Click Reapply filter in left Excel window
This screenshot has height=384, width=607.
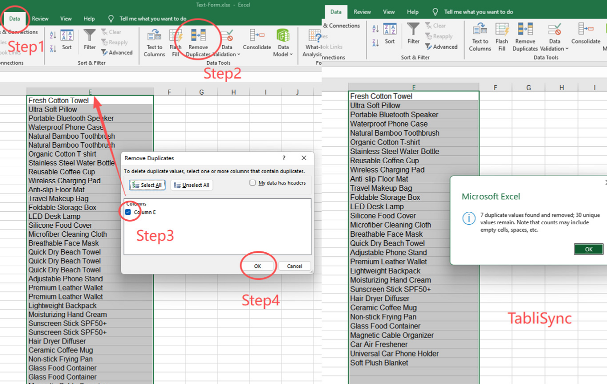(114, 42)
